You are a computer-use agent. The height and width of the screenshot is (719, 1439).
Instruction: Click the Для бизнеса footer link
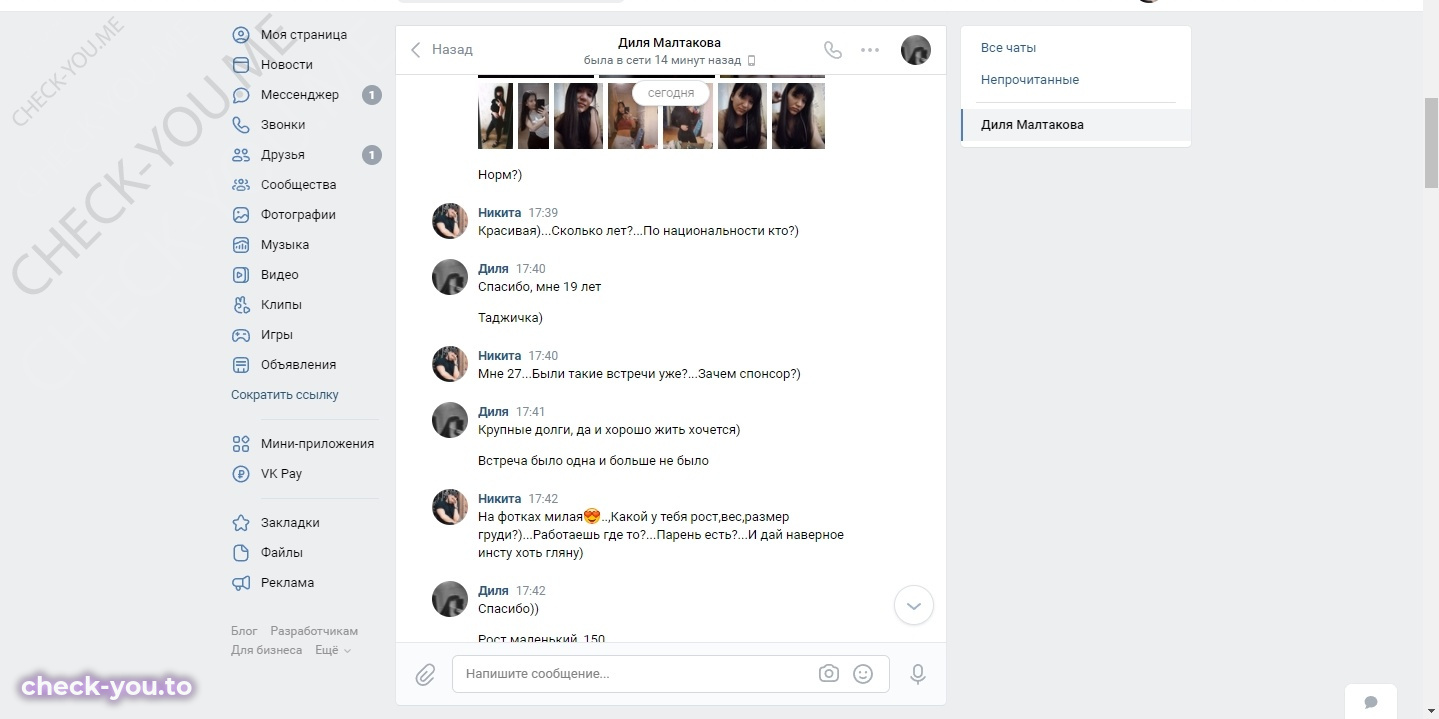[x=266, y=650]
